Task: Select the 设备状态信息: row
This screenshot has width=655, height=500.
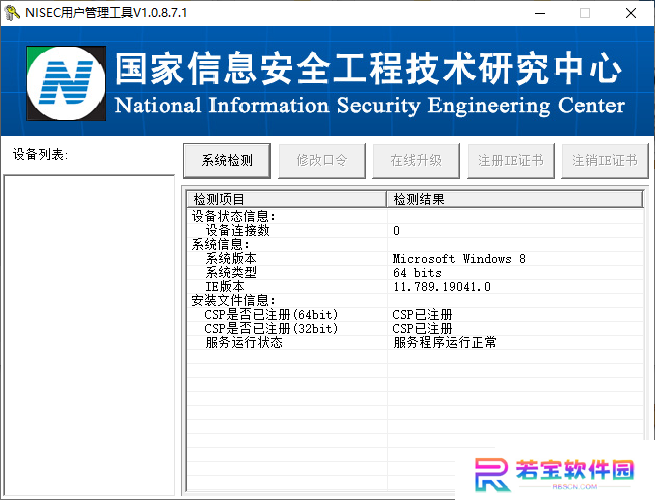Action: 415,216
